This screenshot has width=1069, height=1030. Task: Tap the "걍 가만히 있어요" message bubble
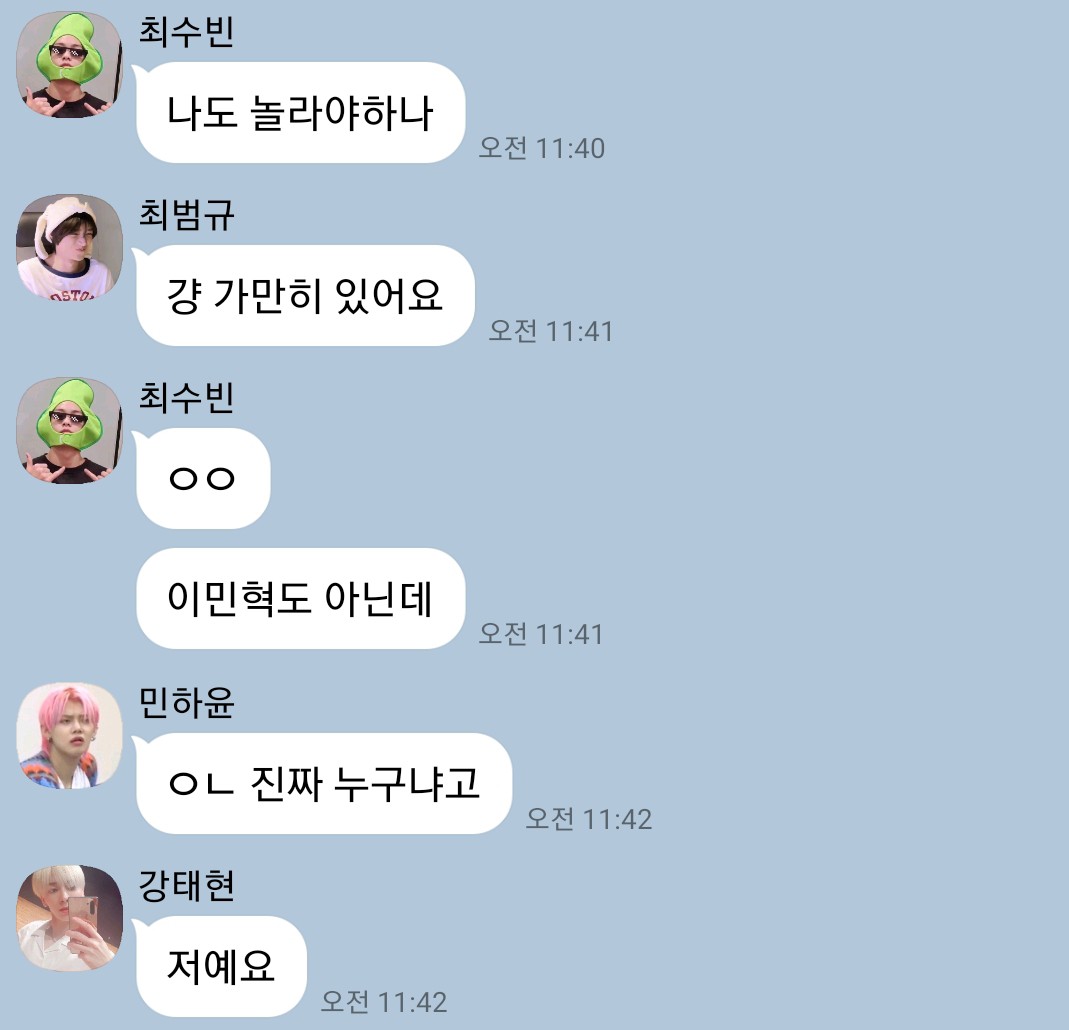[x=305, y=295]
